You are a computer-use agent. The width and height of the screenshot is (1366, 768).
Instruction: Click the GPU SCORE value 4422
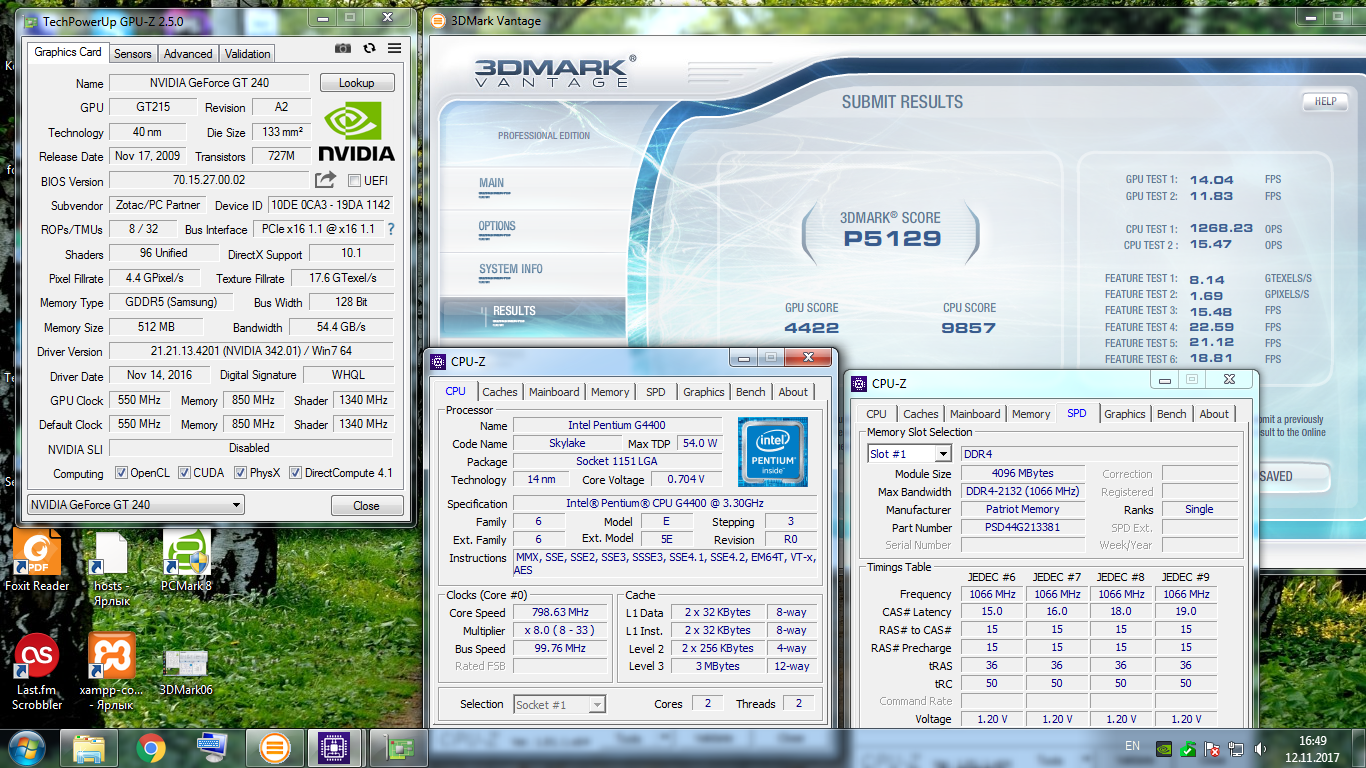(812, 328)
